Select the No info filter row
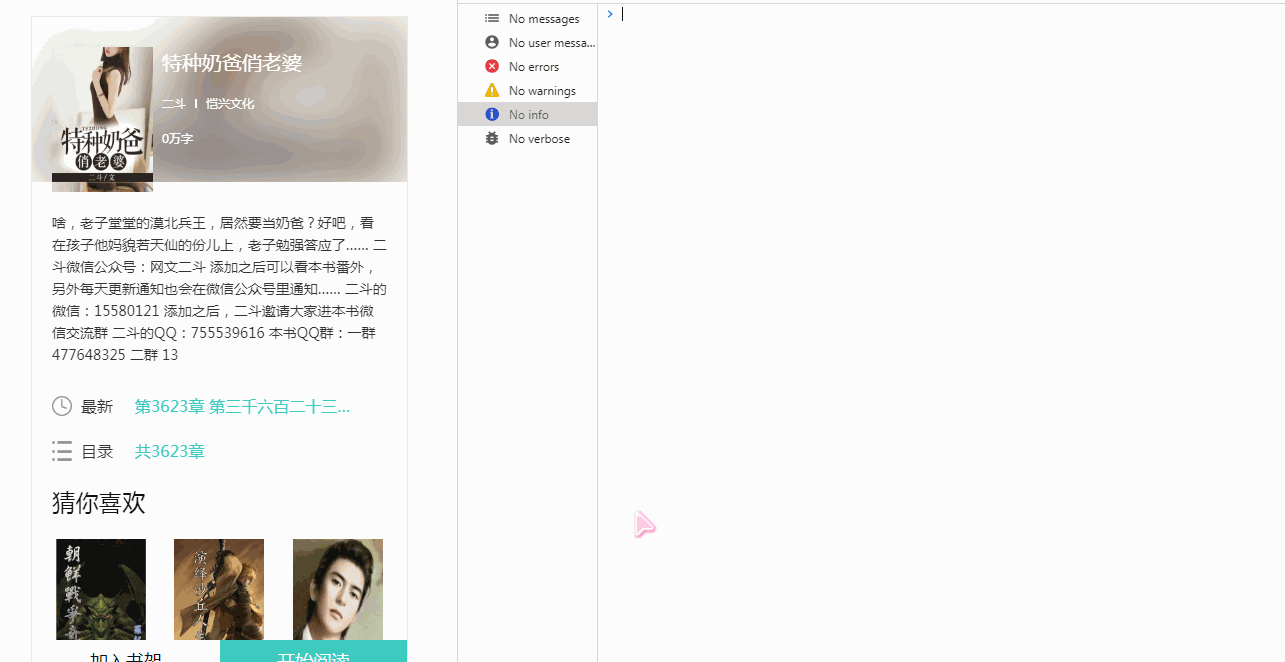1285x662 pixels. (528, 114)
